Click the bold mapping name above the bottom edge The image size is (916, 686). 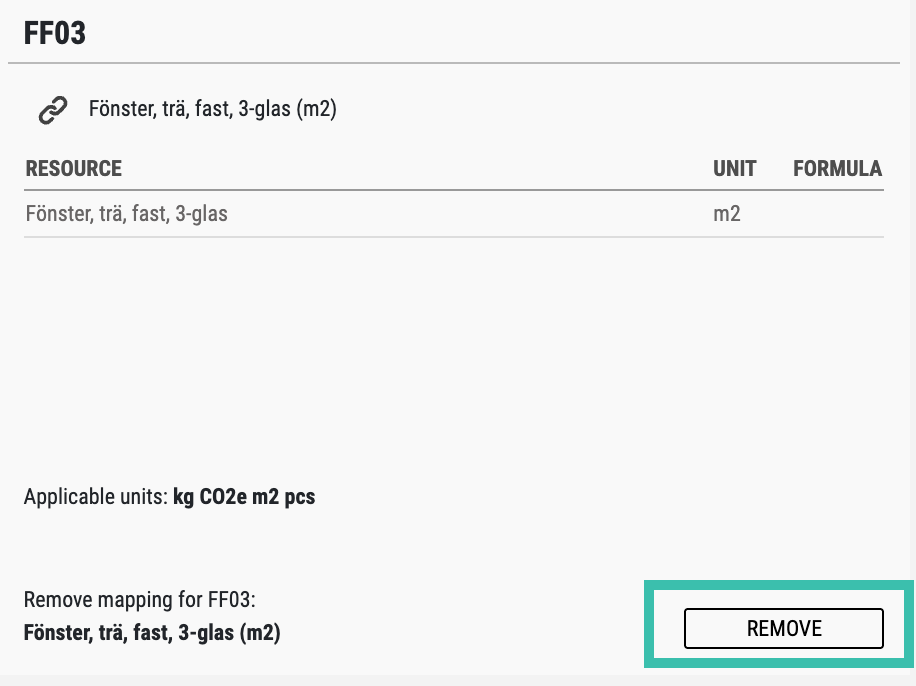[152, 633]
